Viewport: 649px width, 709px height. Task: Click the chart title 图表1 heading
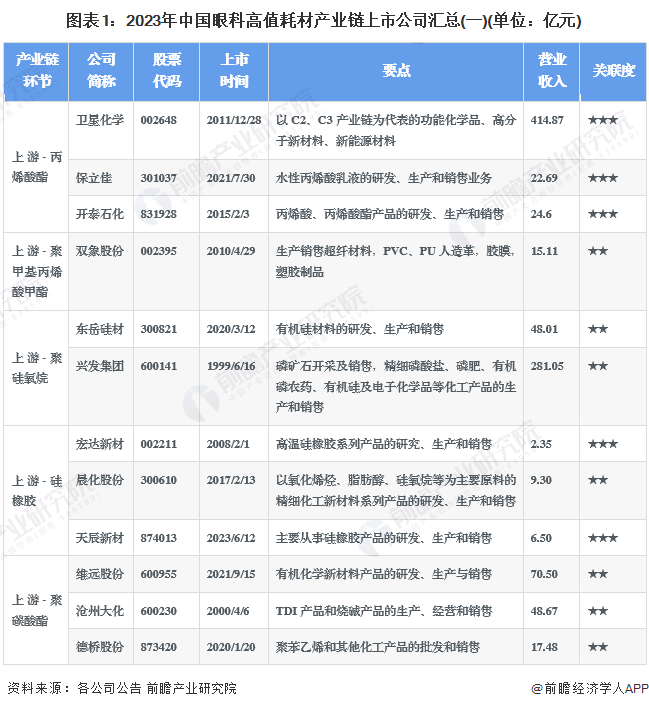[x=324, y=21]
